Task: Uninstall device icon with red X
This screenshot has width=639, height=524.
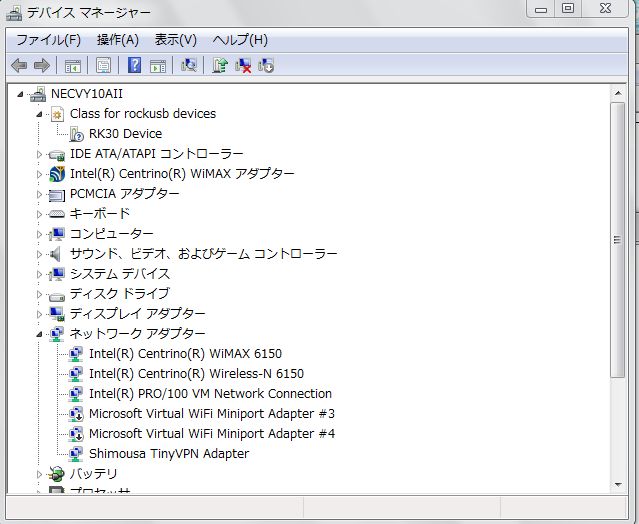Action: tap(243, 65)
